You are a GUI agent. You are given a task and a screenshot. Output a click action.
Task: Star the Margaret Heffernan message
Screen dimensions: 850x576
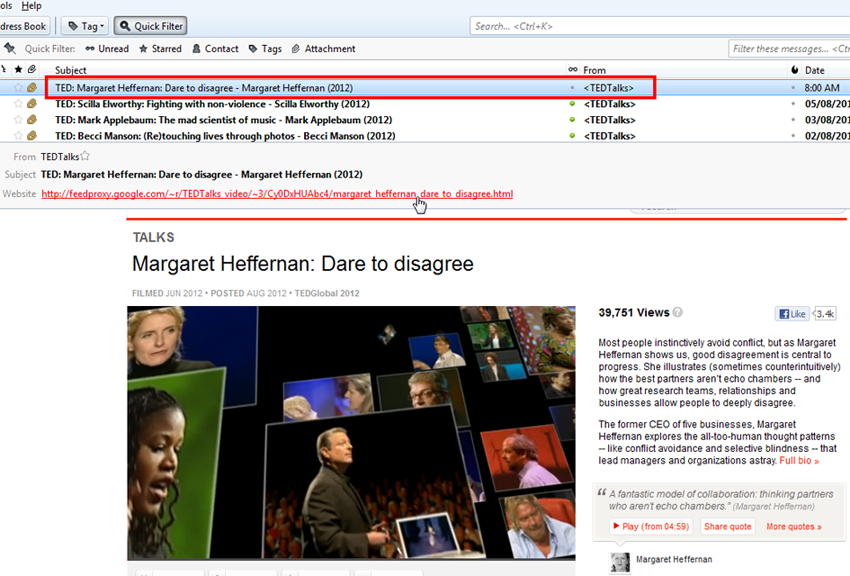click(x=18, y=88)
